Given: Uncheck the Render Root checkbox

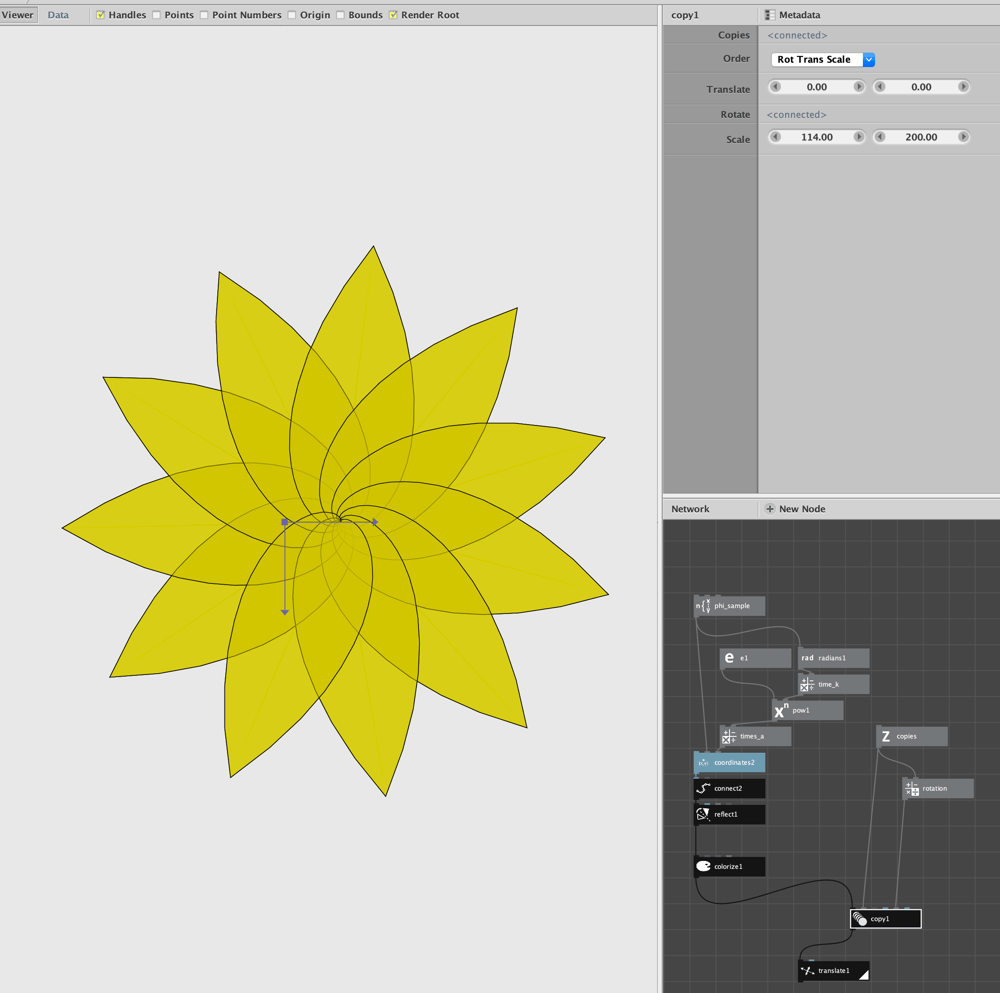Looking at the screenshot, I should (x=393, y=15).
